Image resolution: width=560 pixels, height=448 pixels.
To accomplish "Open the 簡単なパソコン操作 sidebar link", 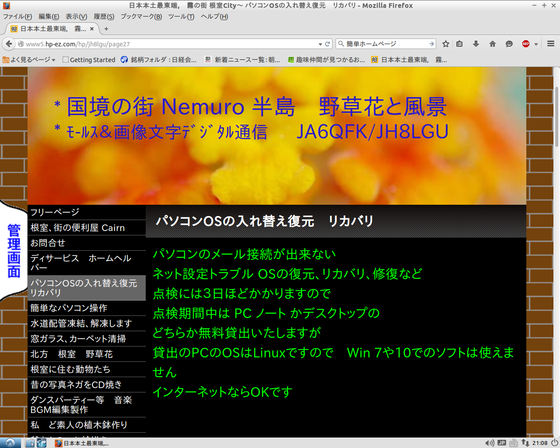I will (87, 308).
